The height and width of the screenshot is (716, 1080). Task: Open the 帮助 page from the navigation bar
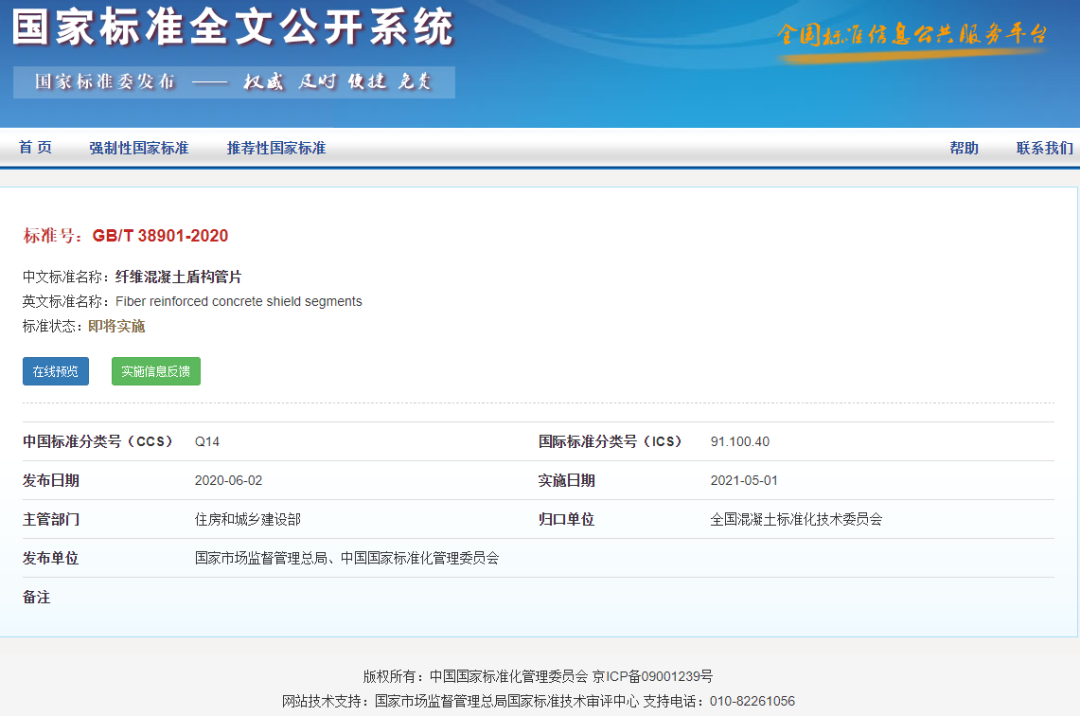(964, 148)
